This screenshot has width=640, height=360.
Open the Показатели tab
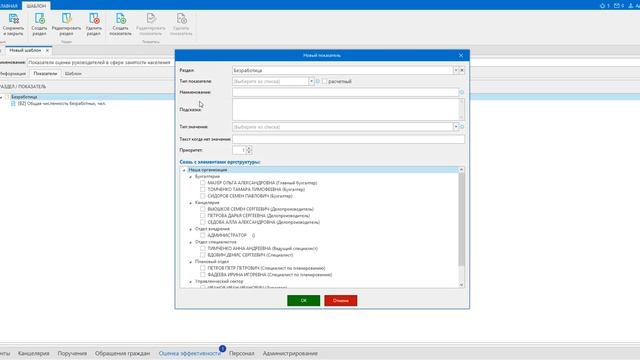click(x=45, y=74)
